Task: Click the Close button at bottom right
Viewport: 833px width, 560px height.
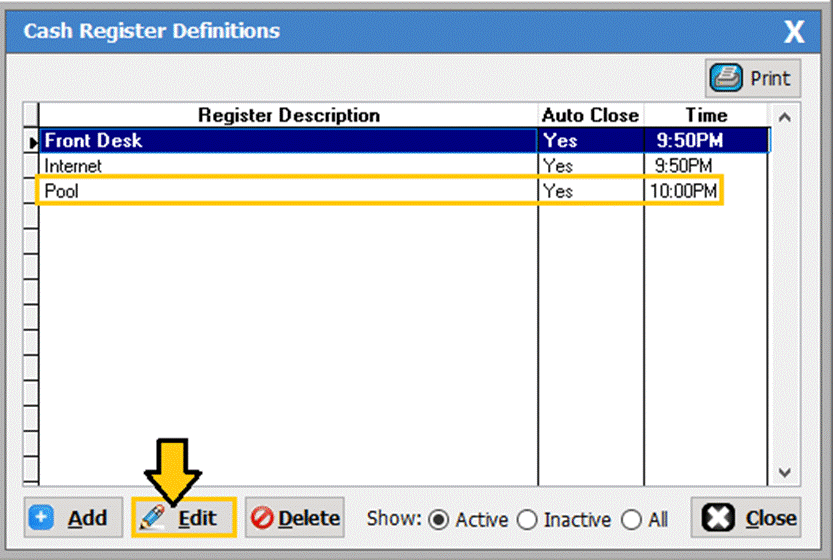Action: point(745,518)
